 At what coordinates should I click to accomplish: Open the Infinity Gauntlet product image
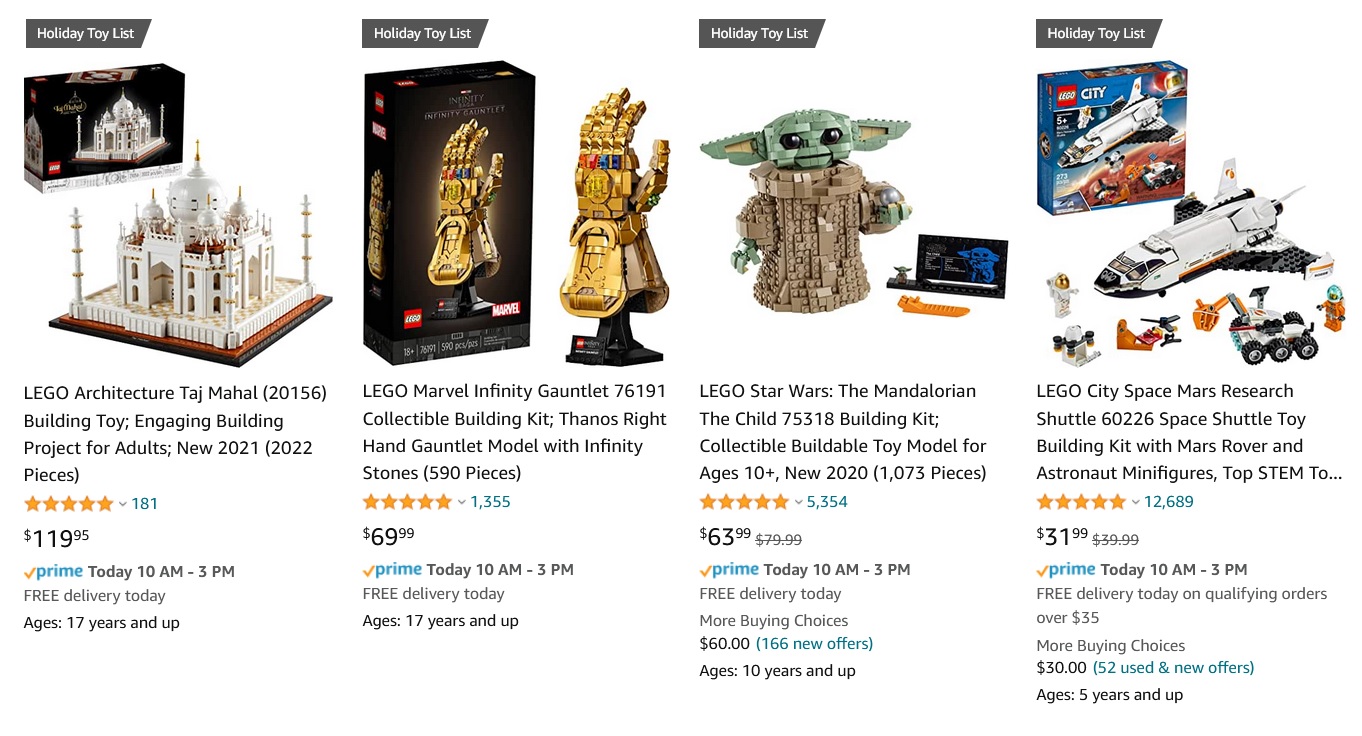[515, 213]
